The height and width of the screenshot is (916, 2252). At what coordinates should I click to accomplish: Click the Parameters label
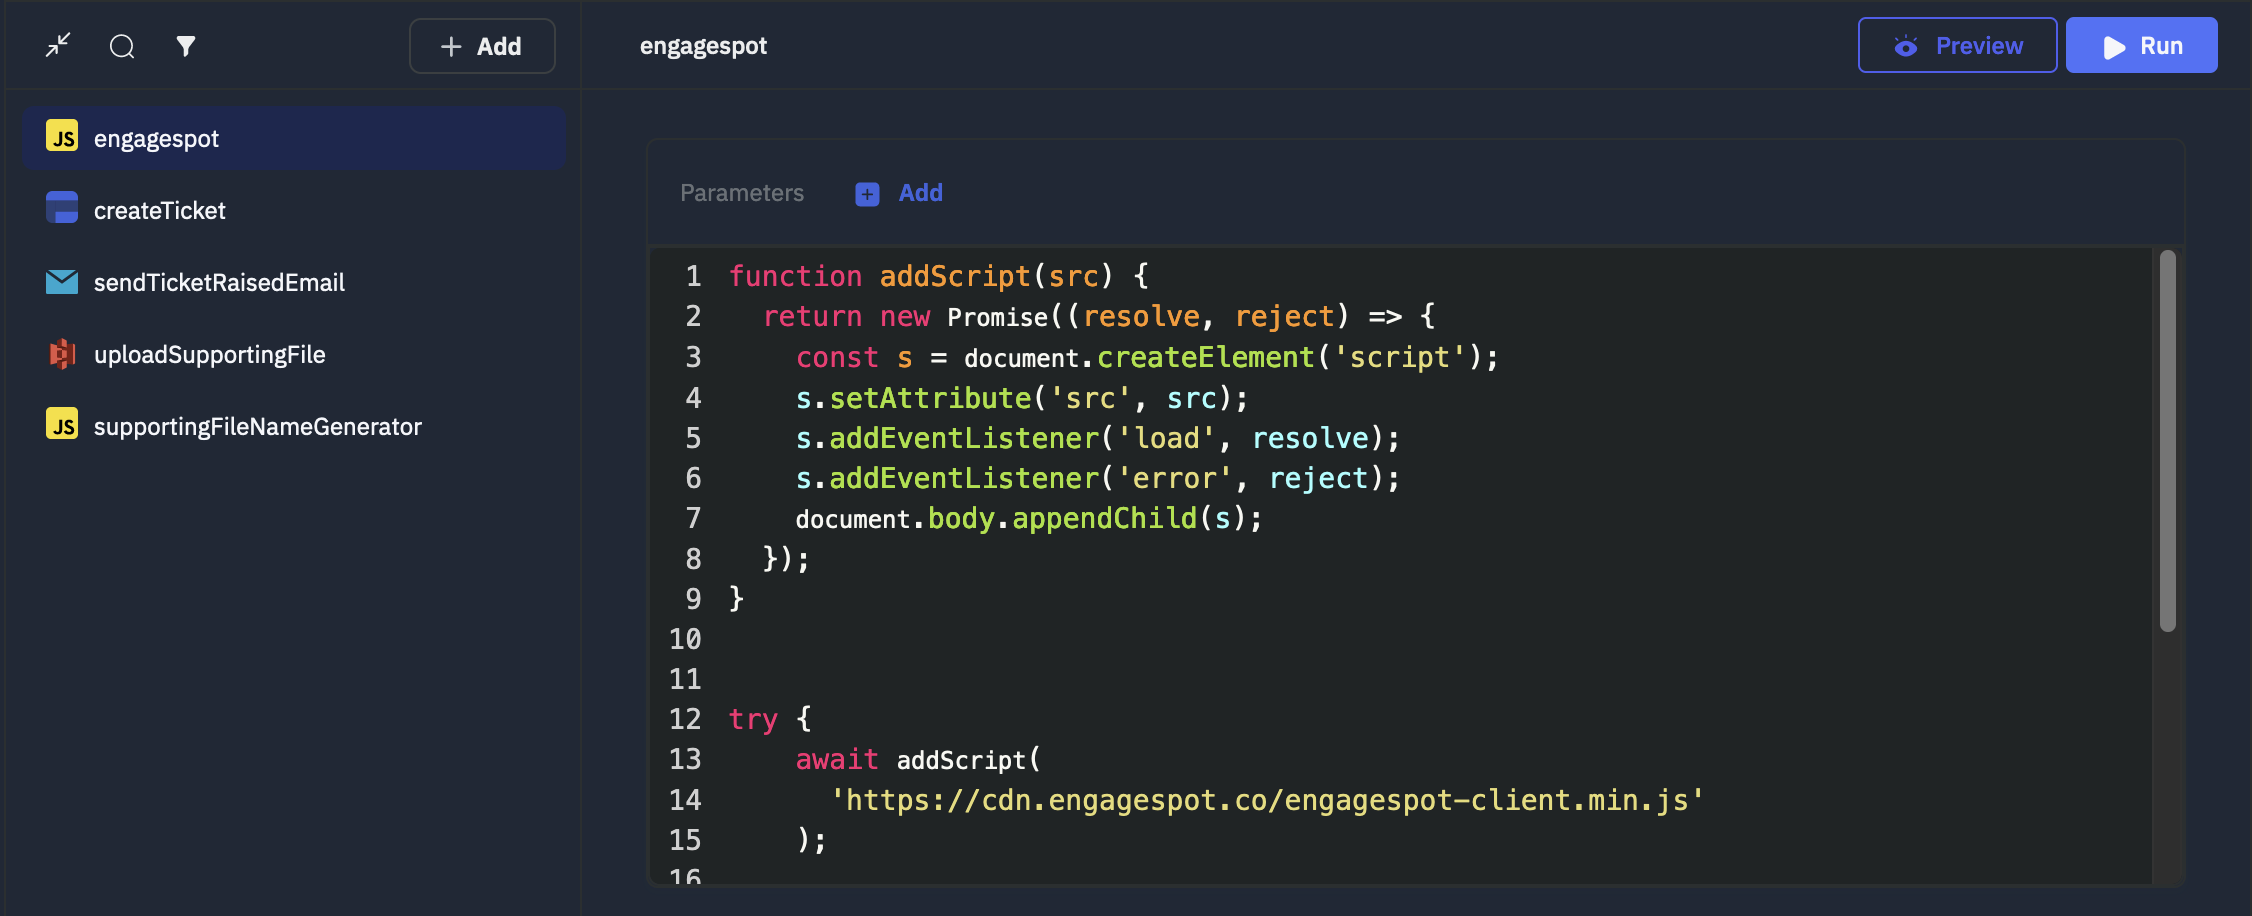click(742, 193)
